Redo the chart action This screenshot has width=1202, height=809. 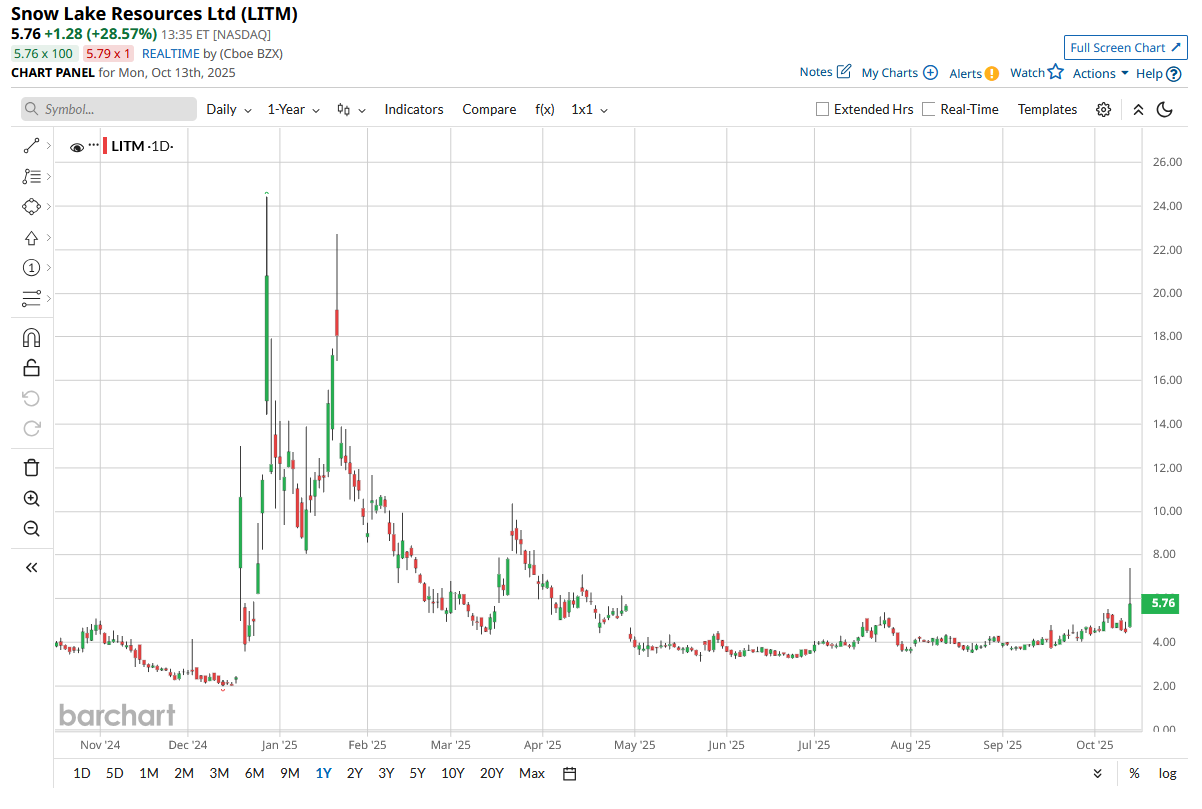(31, 428)
